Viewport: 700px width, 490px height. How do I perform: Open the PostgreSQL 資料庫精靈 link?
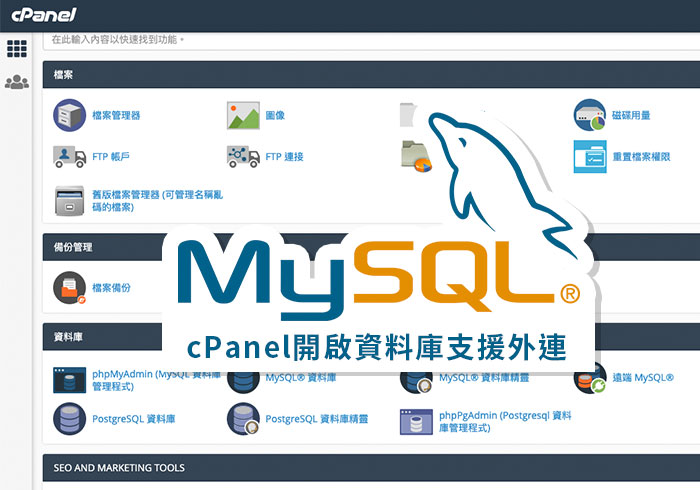(x=317, y=419)
